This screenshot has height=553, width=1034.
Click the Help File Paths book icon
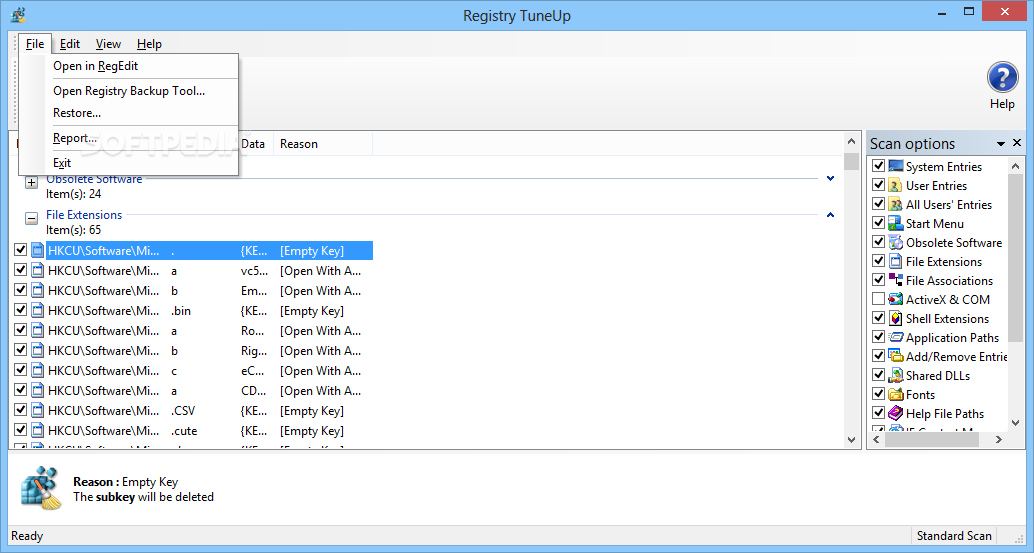click(896, 413)
